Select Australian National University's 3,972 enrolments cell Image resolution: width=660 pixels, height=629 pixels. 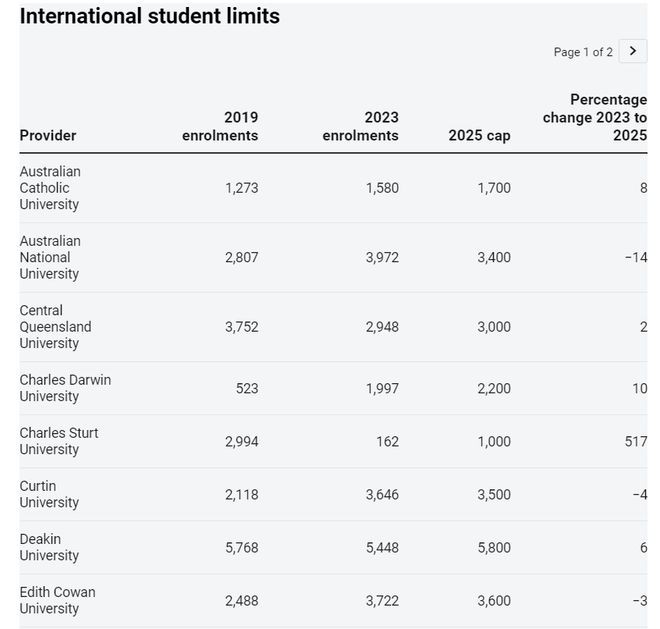point(382,257)
